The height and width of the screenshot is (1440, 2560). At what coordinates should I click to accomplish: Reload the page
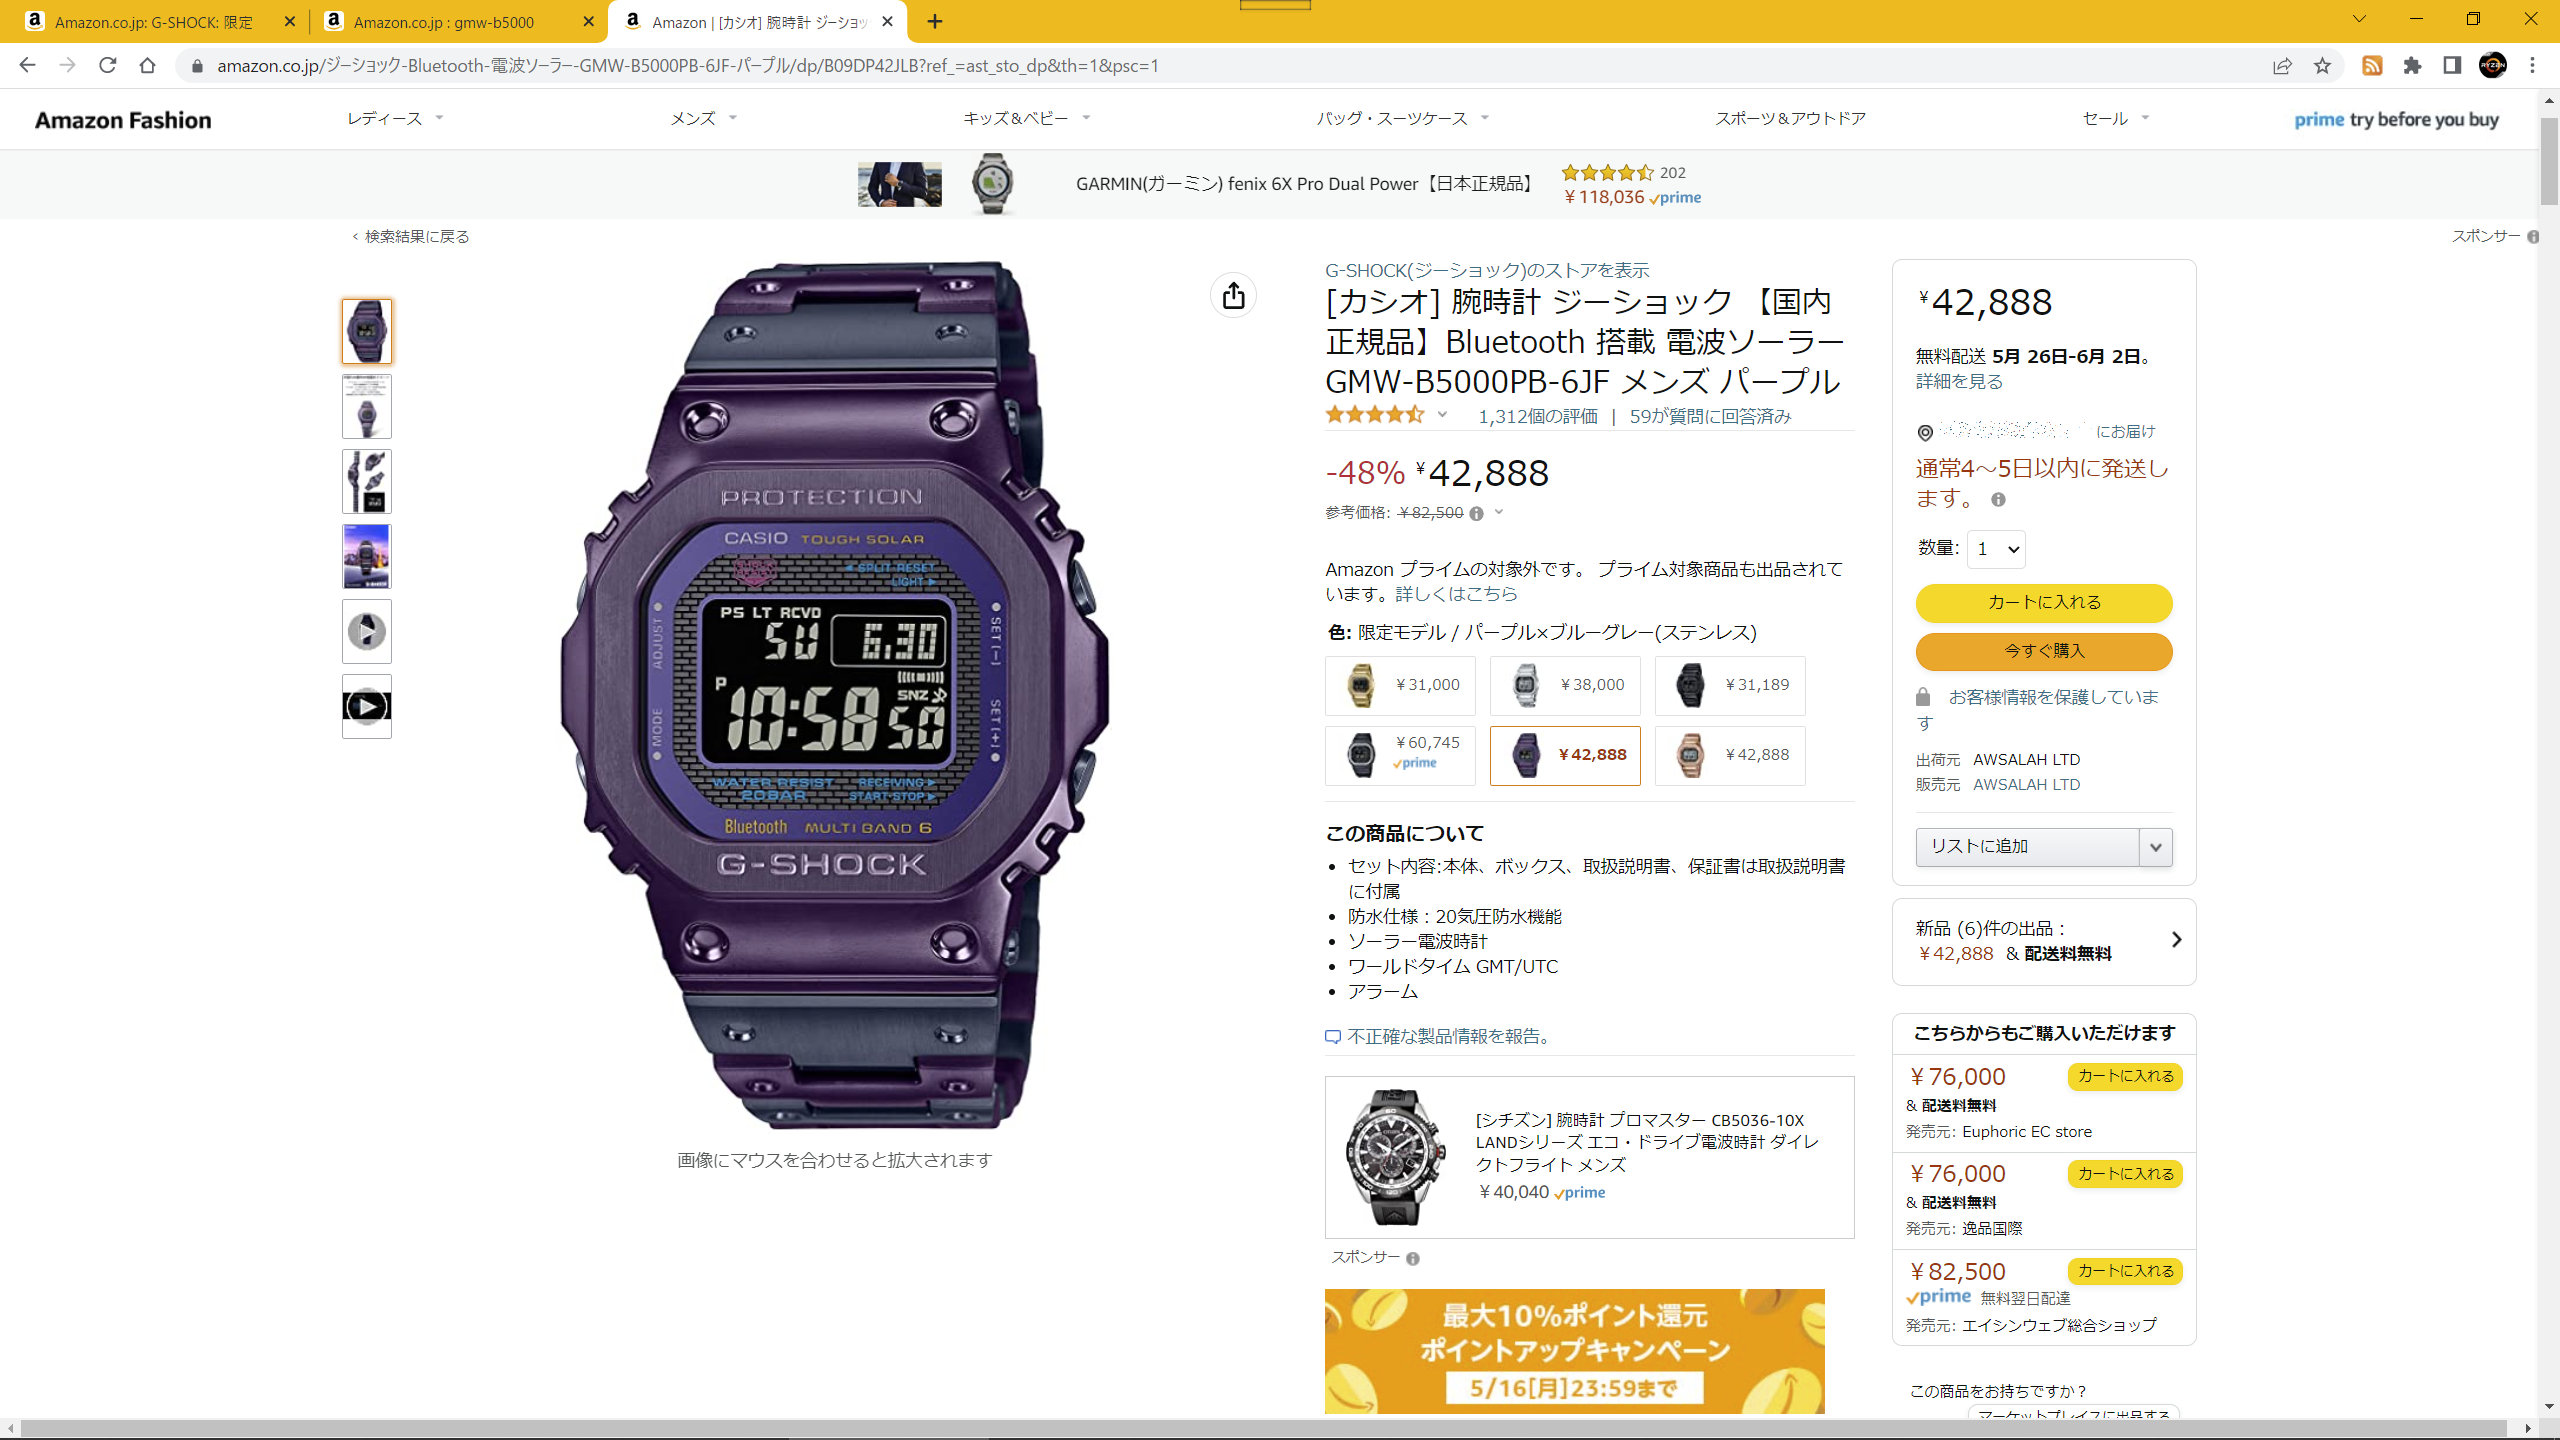pyautogui.click(x=108, y=66)
